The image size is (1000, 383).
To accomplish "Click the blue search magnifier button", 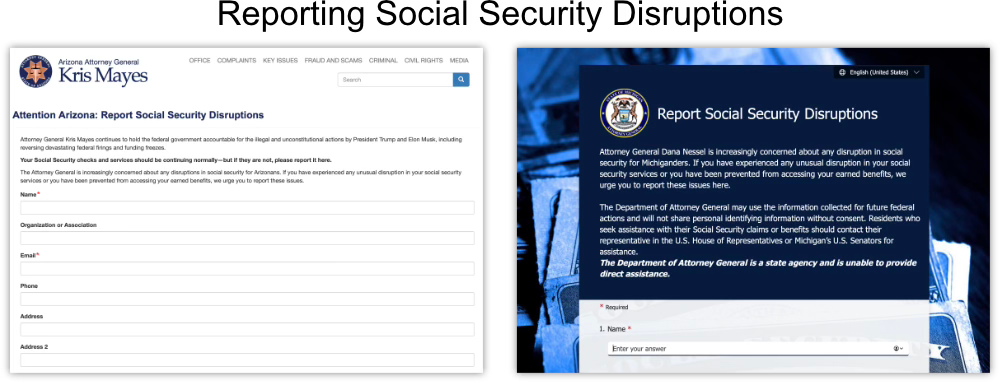I will click(x=461, y=80).
